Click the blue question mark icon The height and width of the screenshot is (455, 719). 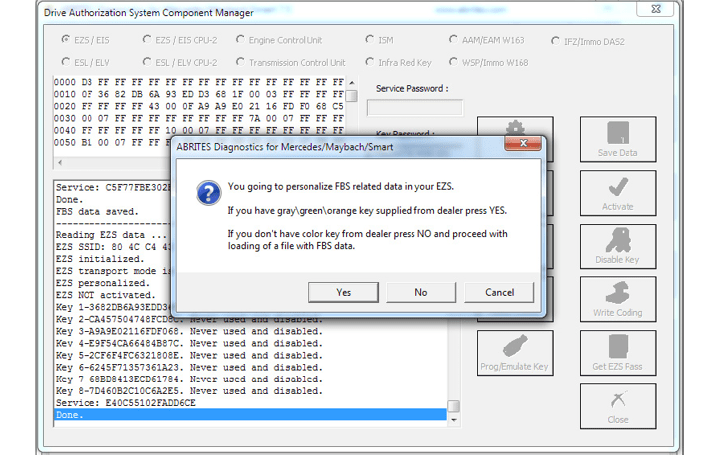(206, 193)
